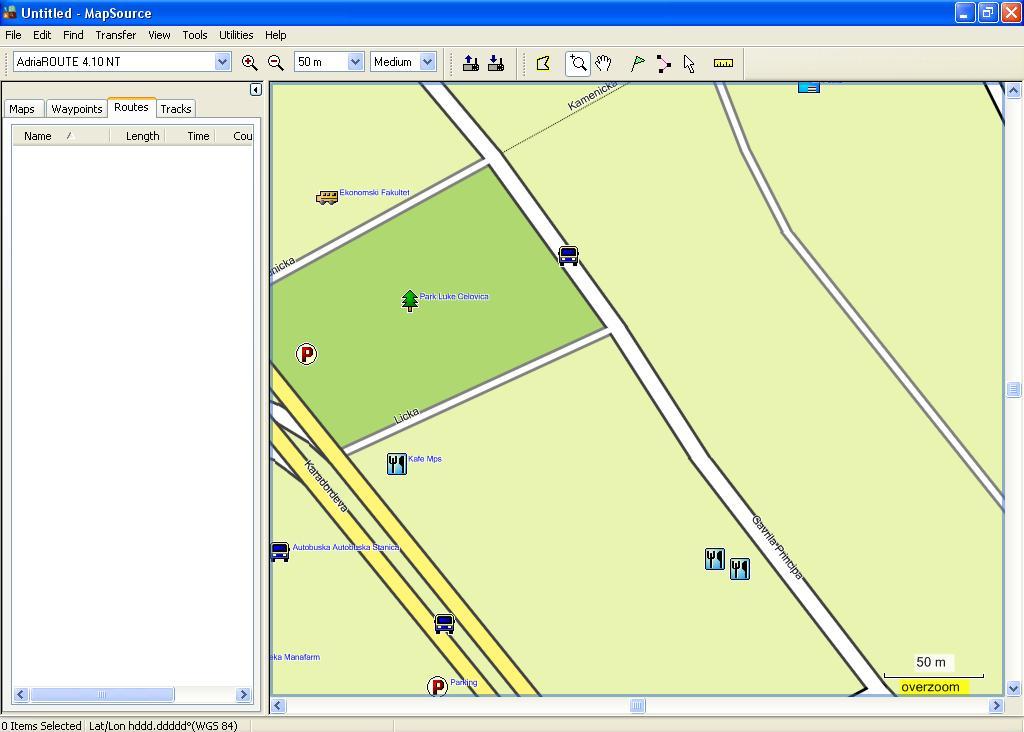The height and width of the screenshot is (732, 1024).
Task: Open the AdriaROUTE map product dropdown
Action: pos(222,62)
